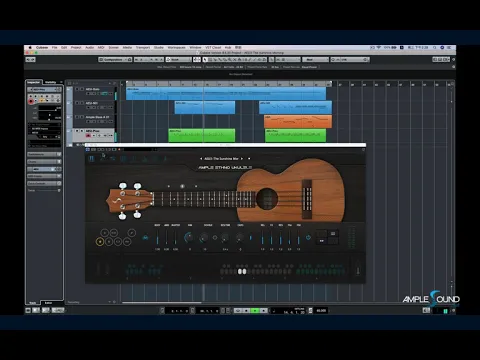480x360 pixels.
Task: Adjust the MASTER volume slider in the plugin
Action: [176, 237]
